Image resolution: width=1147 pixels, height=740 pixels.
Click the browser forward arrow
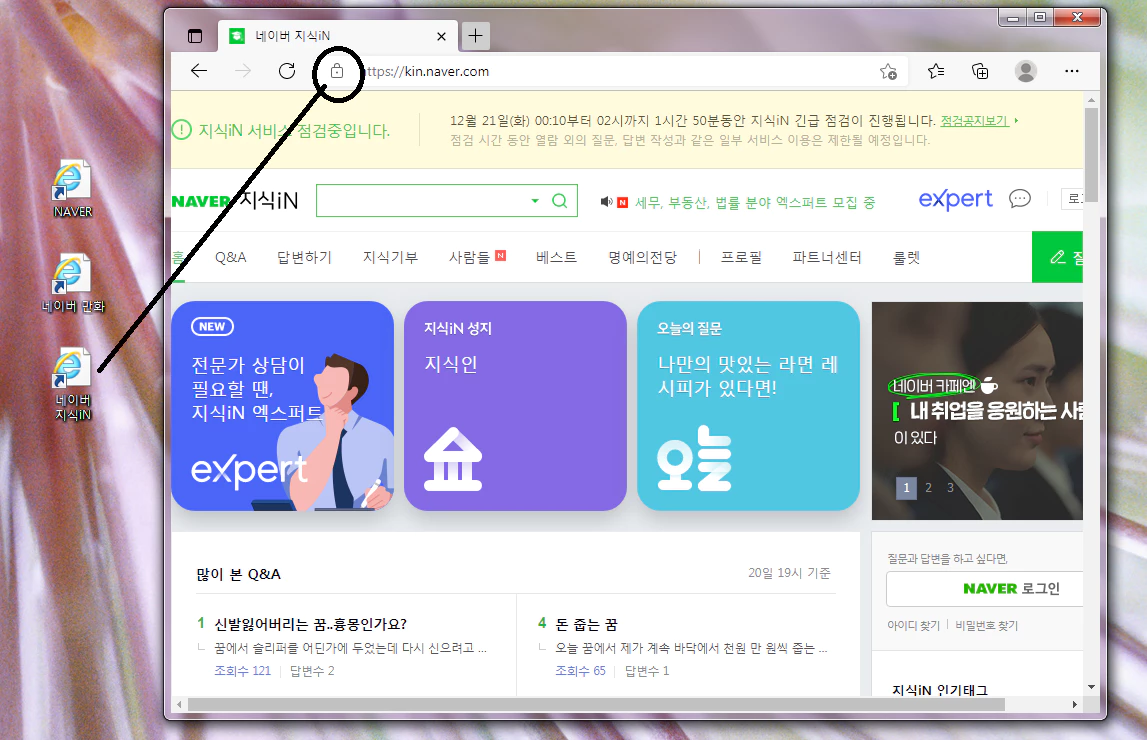pos(243,71)
